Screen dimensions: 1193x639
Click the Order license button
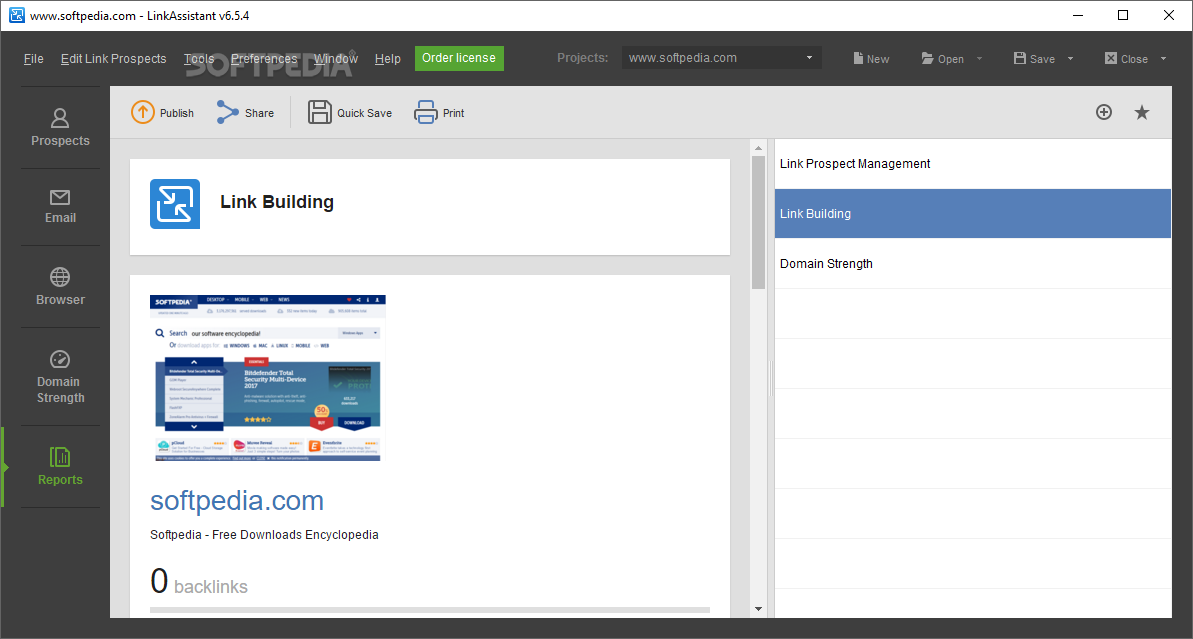[x=459, y=58]
